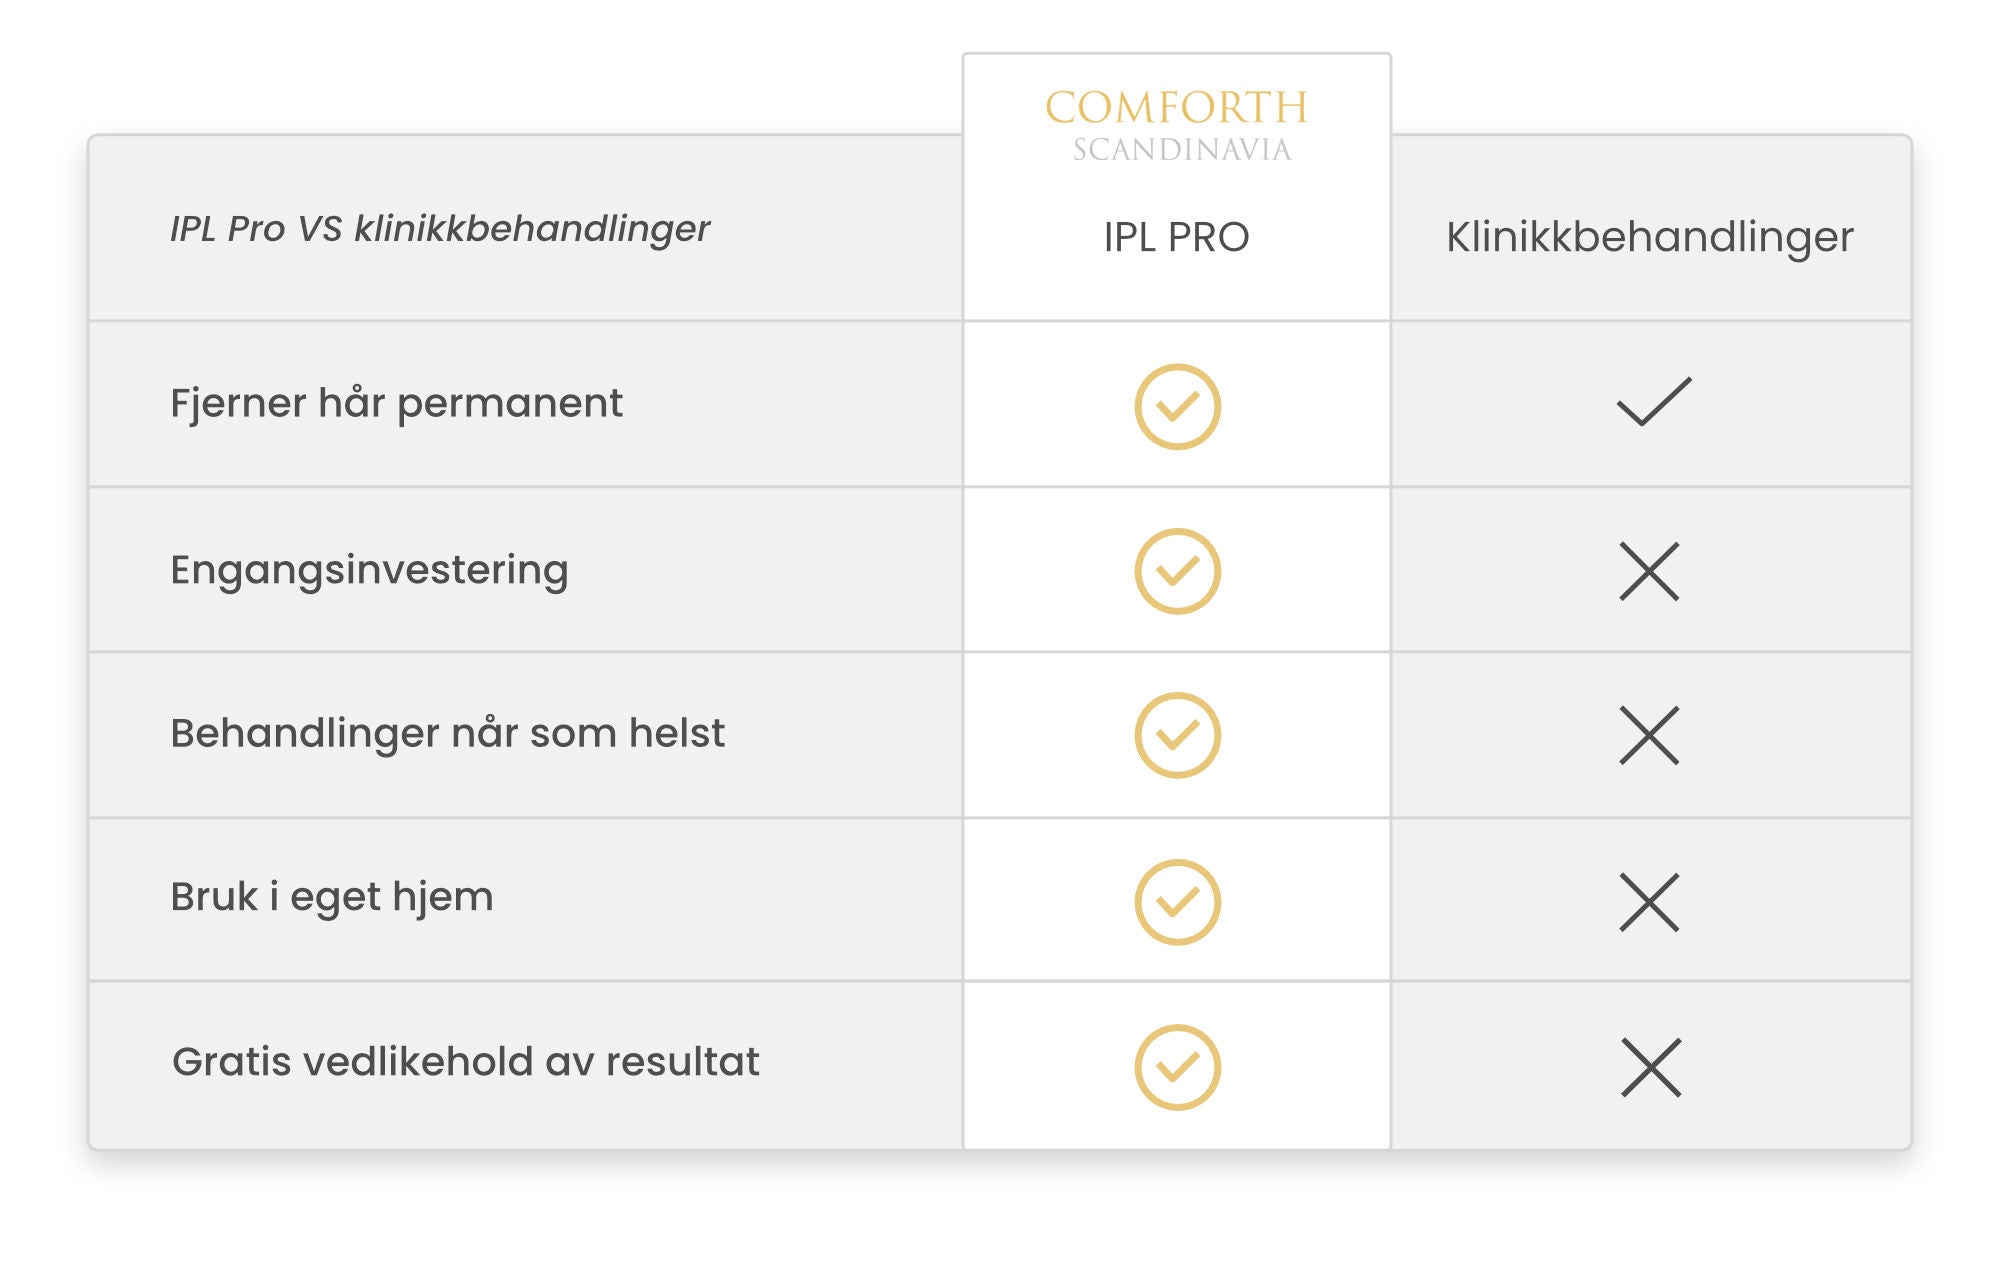The width and height of the screenshot is (2000, 1274).
Task: Click gold checkmark in Engangsinvestering row
Action: [x=1177, y=571]
